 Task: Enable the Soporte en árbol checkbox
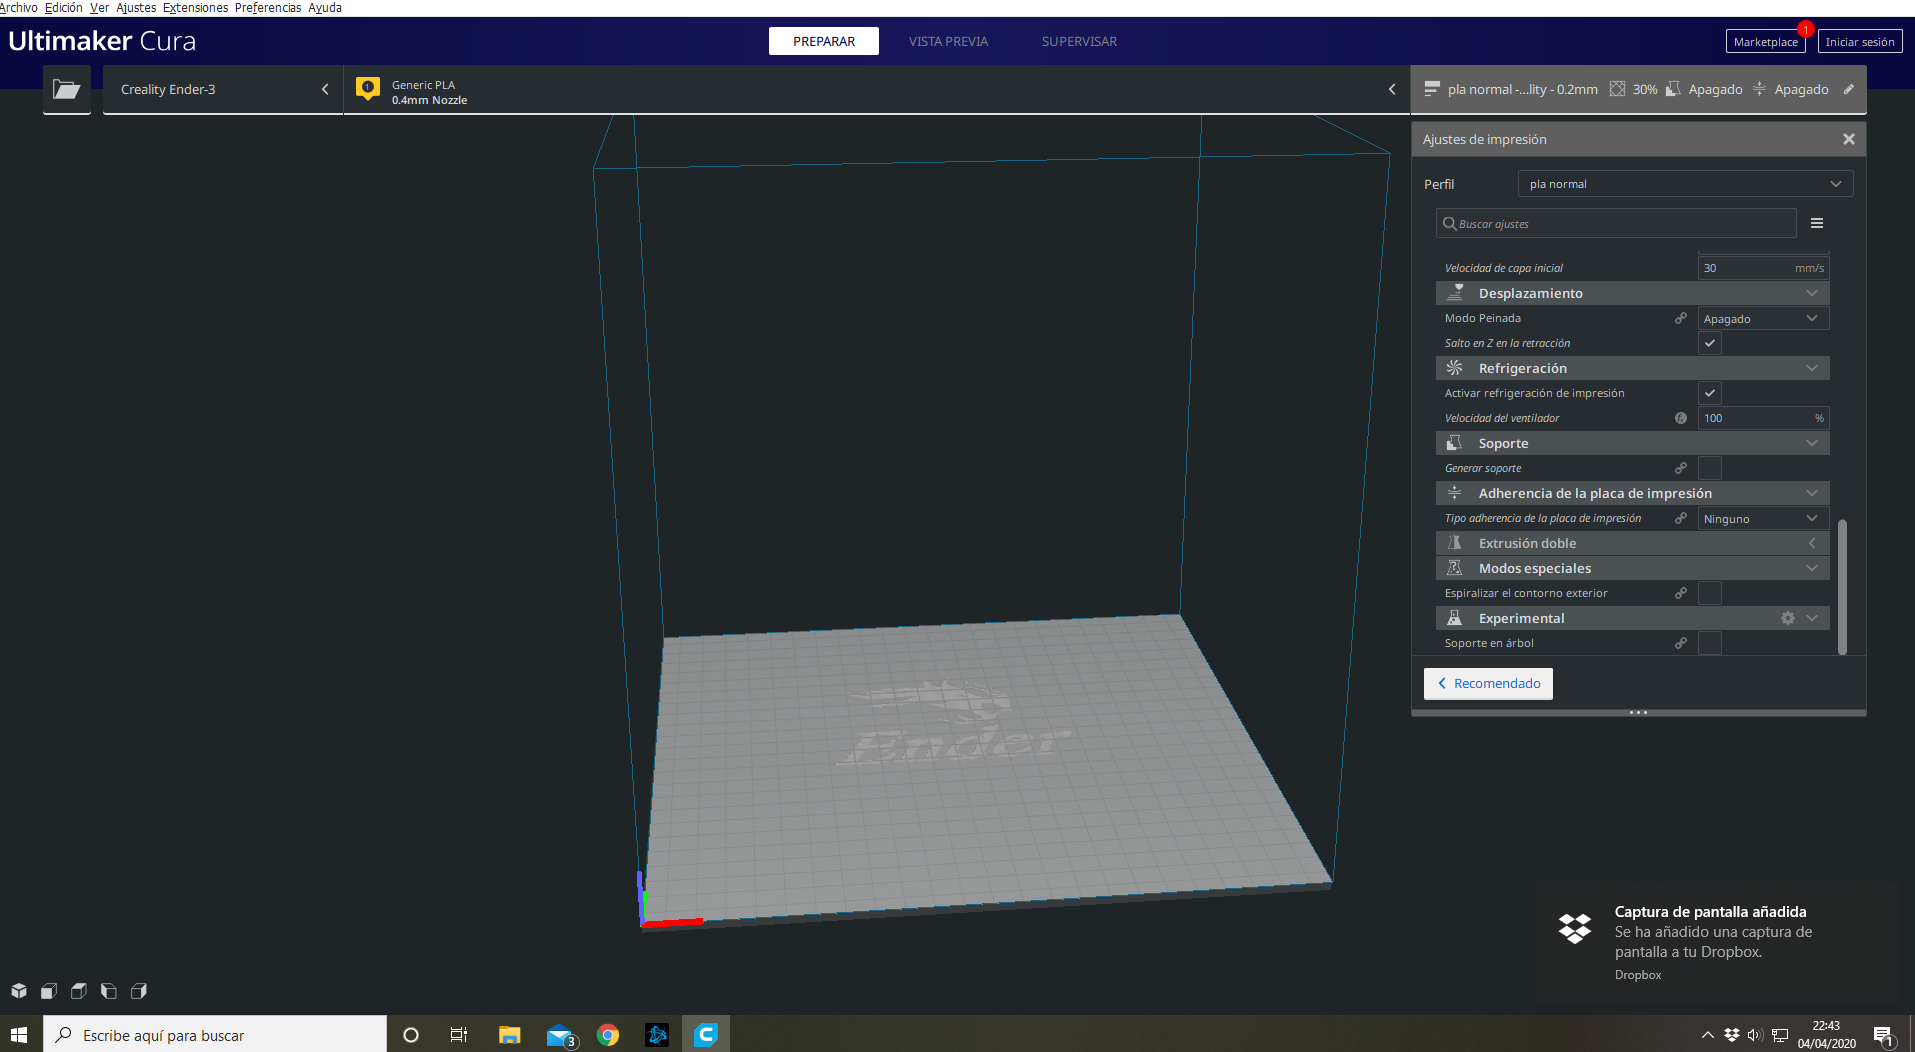(1710, 643)
